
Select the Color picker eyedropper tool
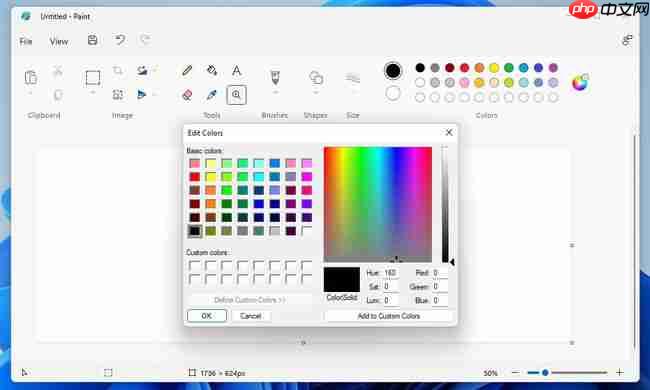click(x=212, y=95)
